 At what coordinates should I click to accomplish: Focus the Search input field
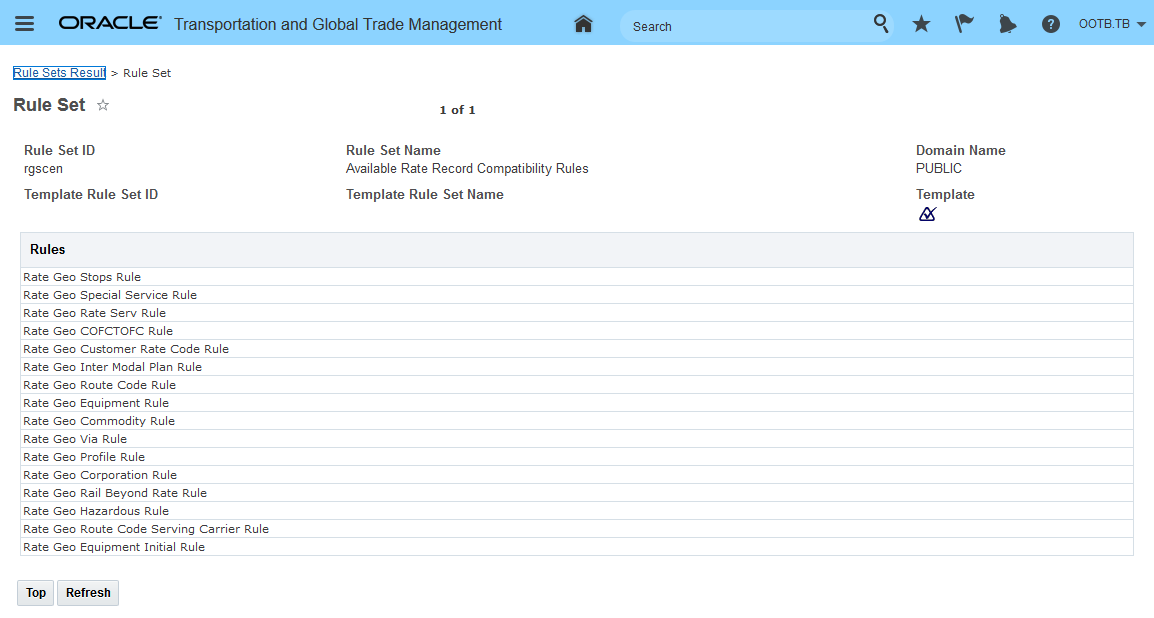(x=747, y=26)
